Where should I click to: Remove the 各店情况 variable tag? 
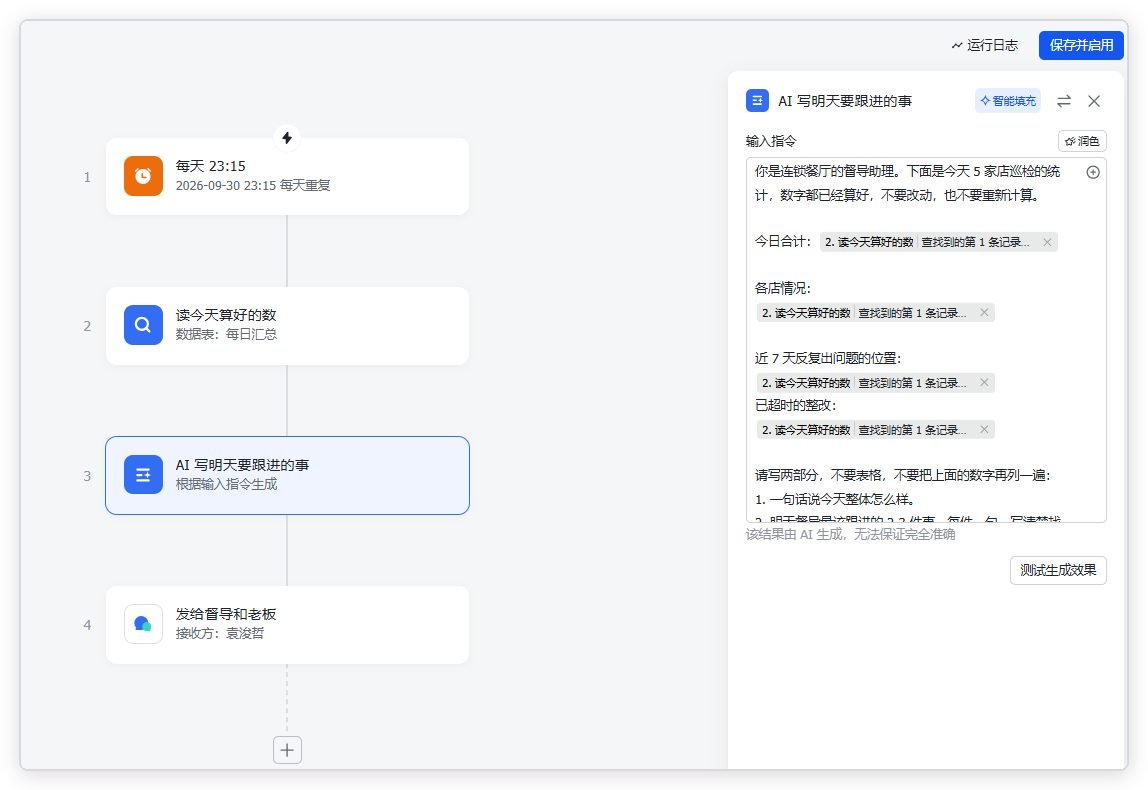(984, 313)
